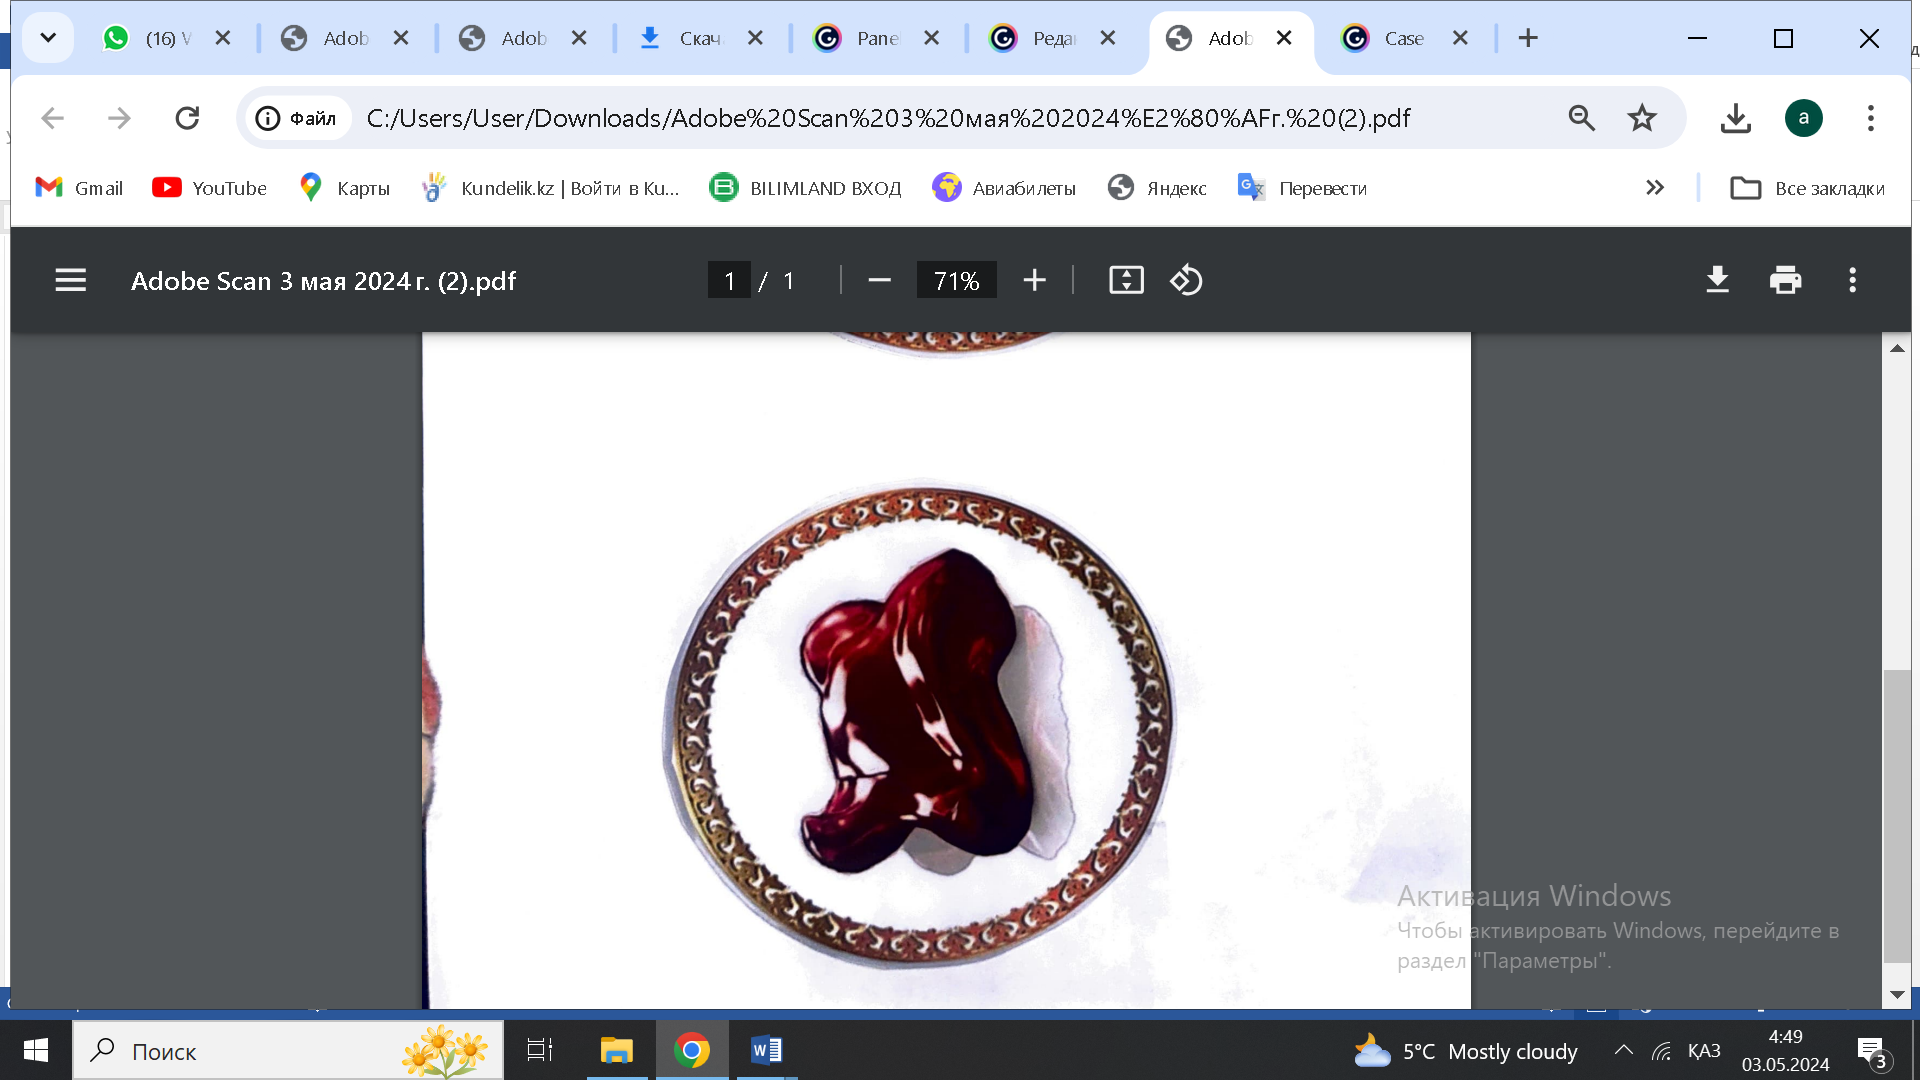Open Chrome downloads panel
The image size is (1920, 1080).
click(1736, 118)
